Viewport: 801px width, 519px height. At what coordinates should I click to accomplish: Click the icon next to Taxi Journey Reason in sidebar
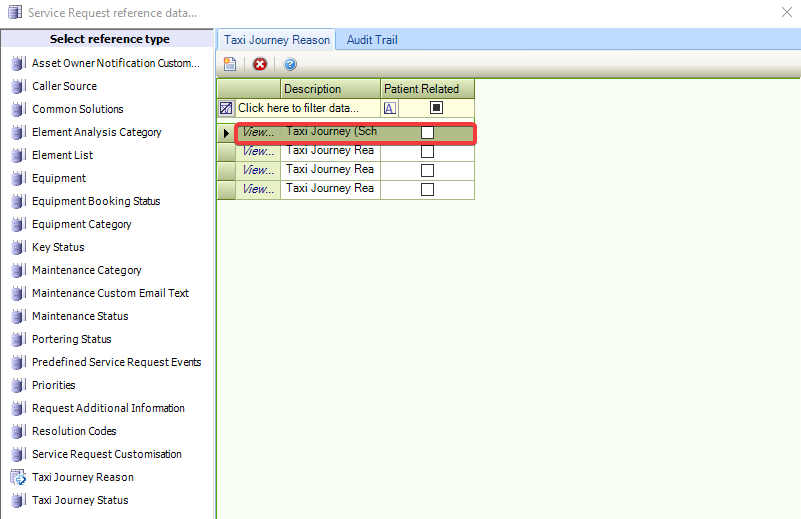click(17, 477)
